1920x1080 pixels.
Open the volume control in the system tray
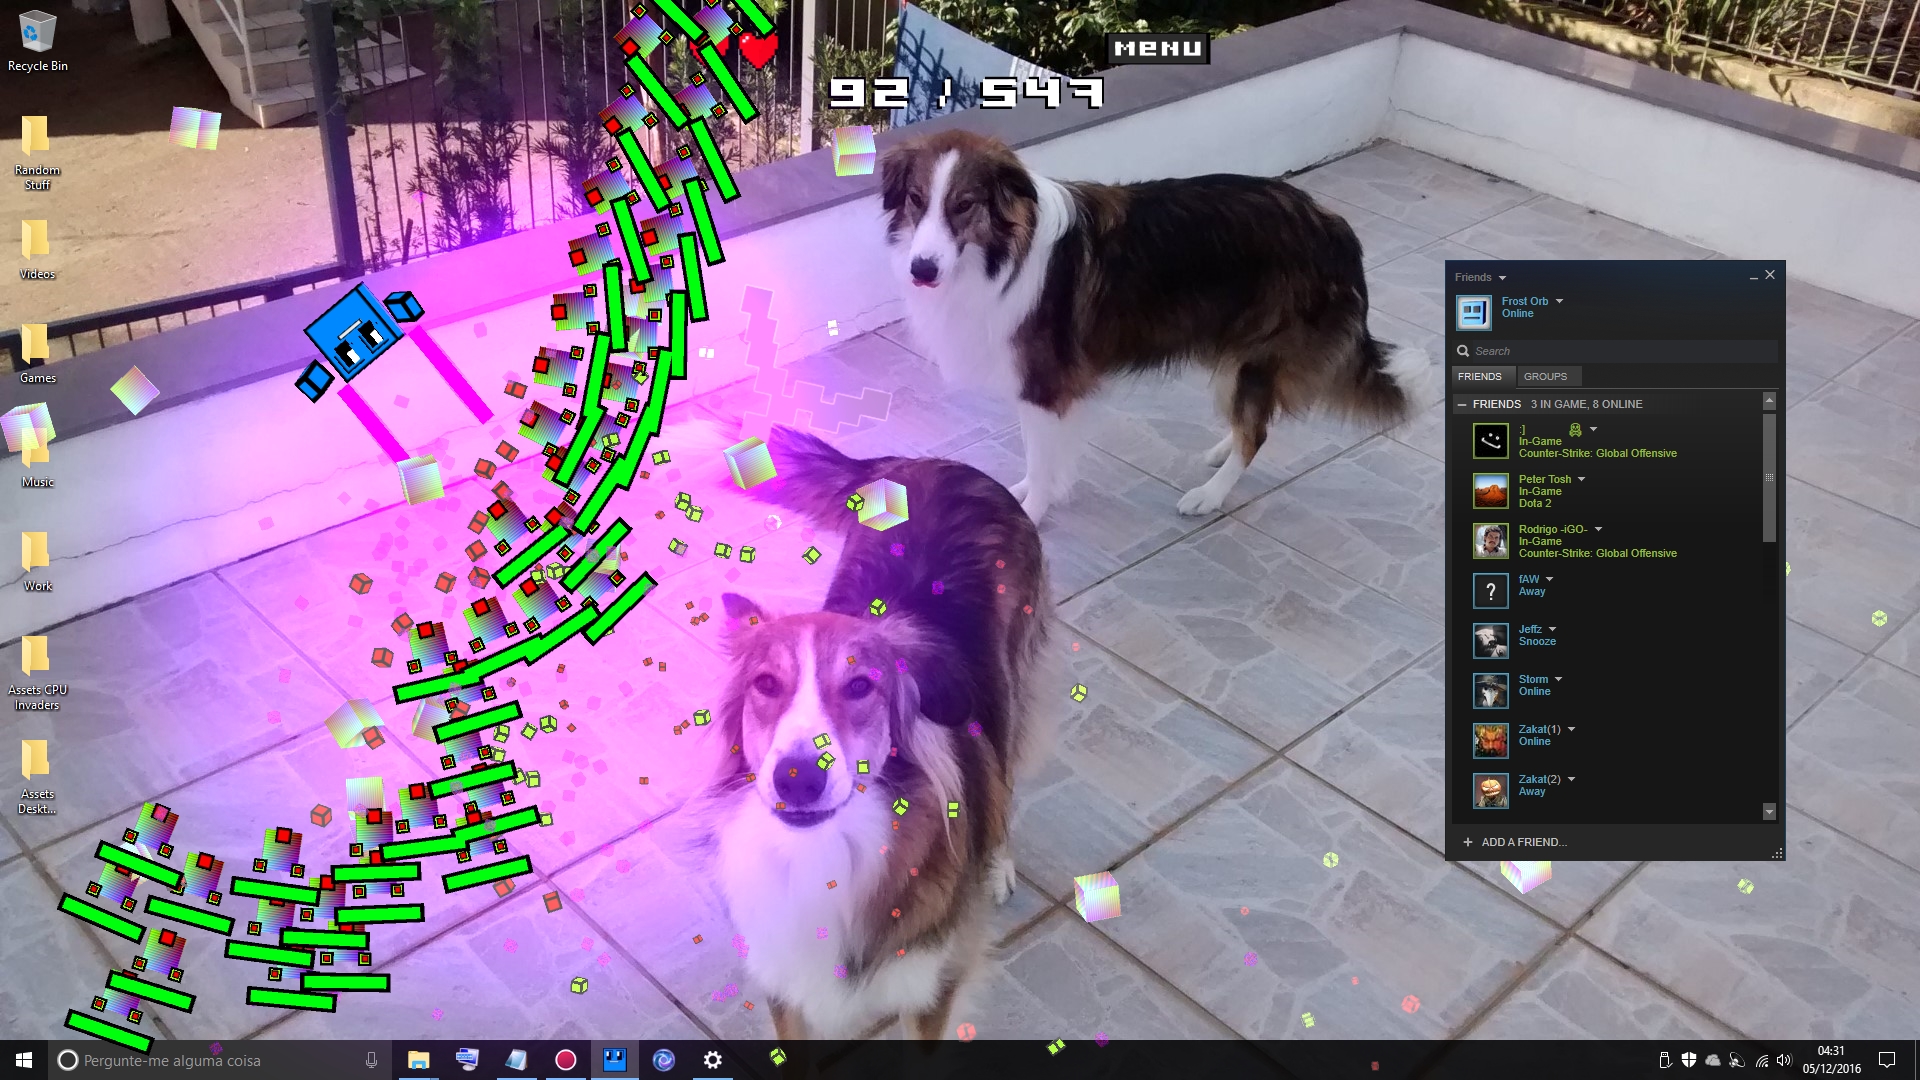coord(1785,1061)
